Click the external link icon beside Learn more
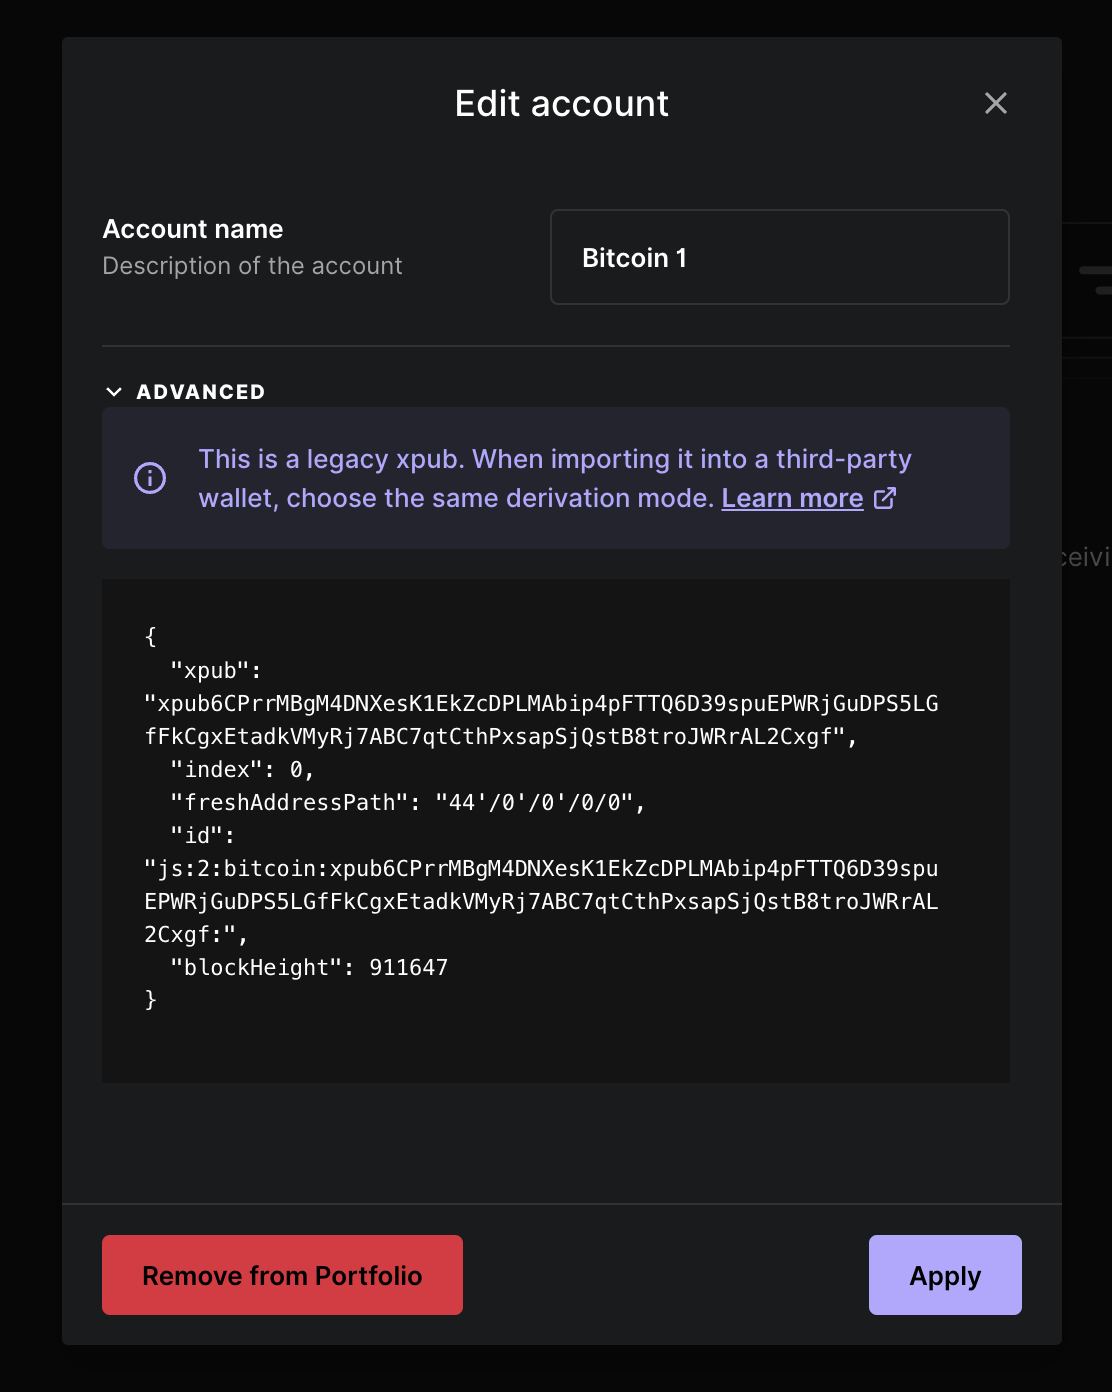The height and width of the screenshot is (1392, 1112). [884, 498]
